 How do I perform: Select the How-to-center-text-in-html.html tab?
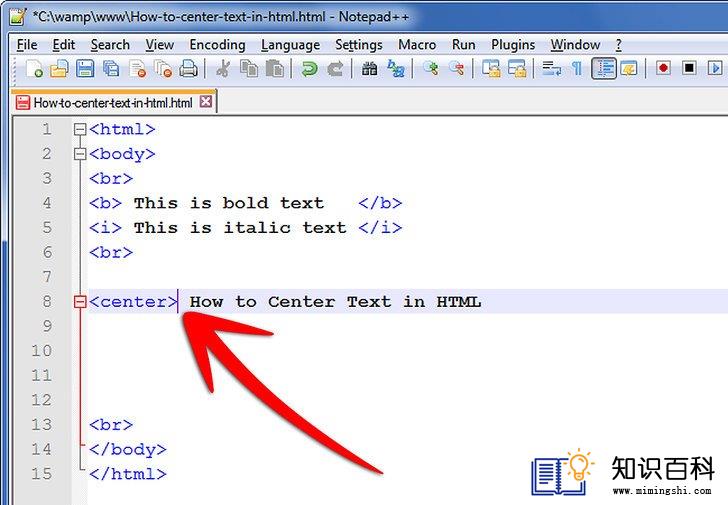click(113, 103)
